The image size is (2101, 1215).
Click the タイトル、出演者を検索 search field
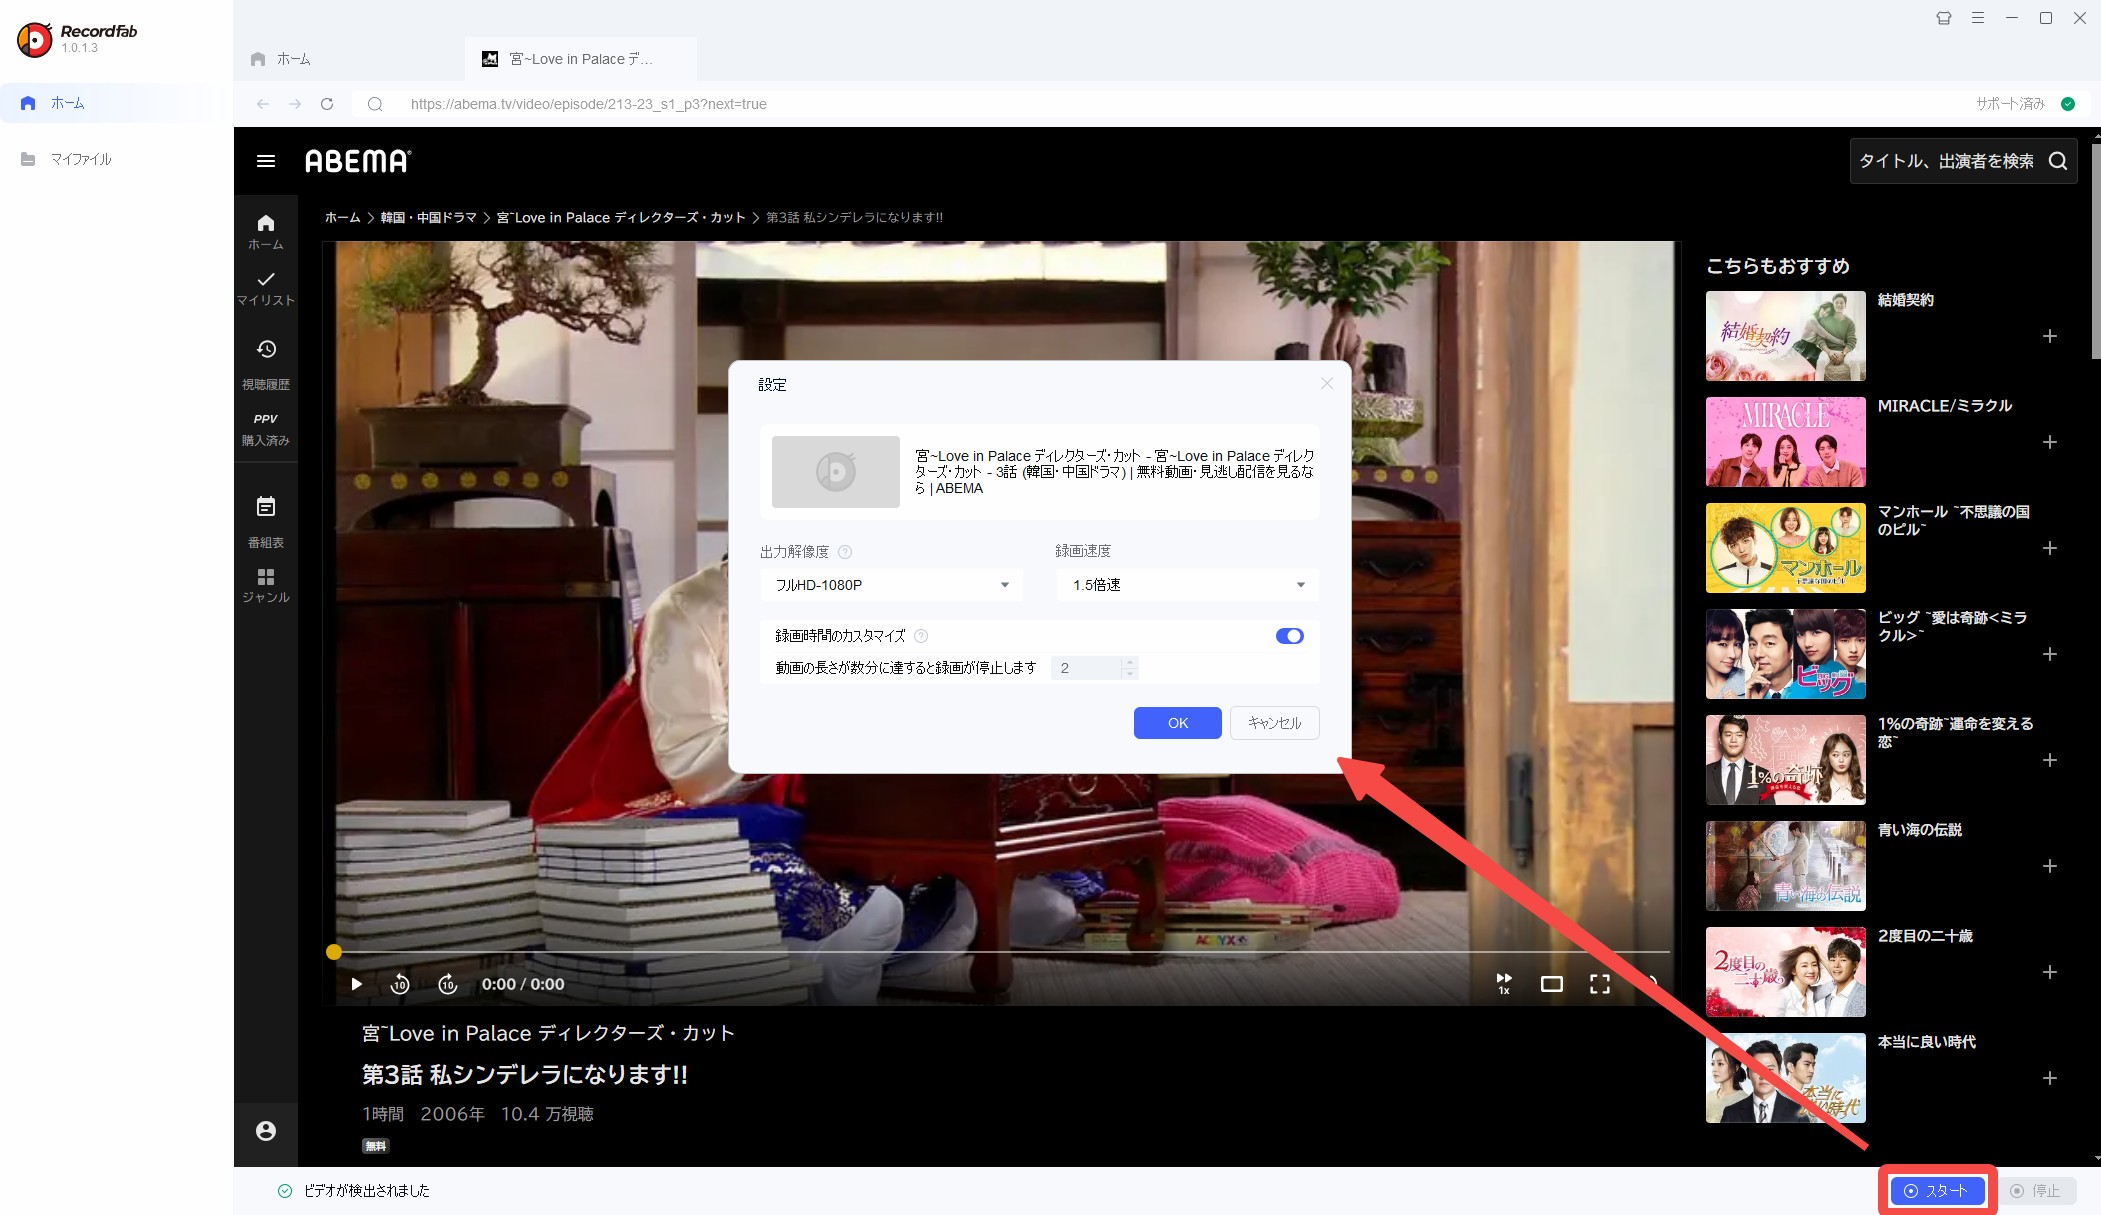pos(1945,161)
